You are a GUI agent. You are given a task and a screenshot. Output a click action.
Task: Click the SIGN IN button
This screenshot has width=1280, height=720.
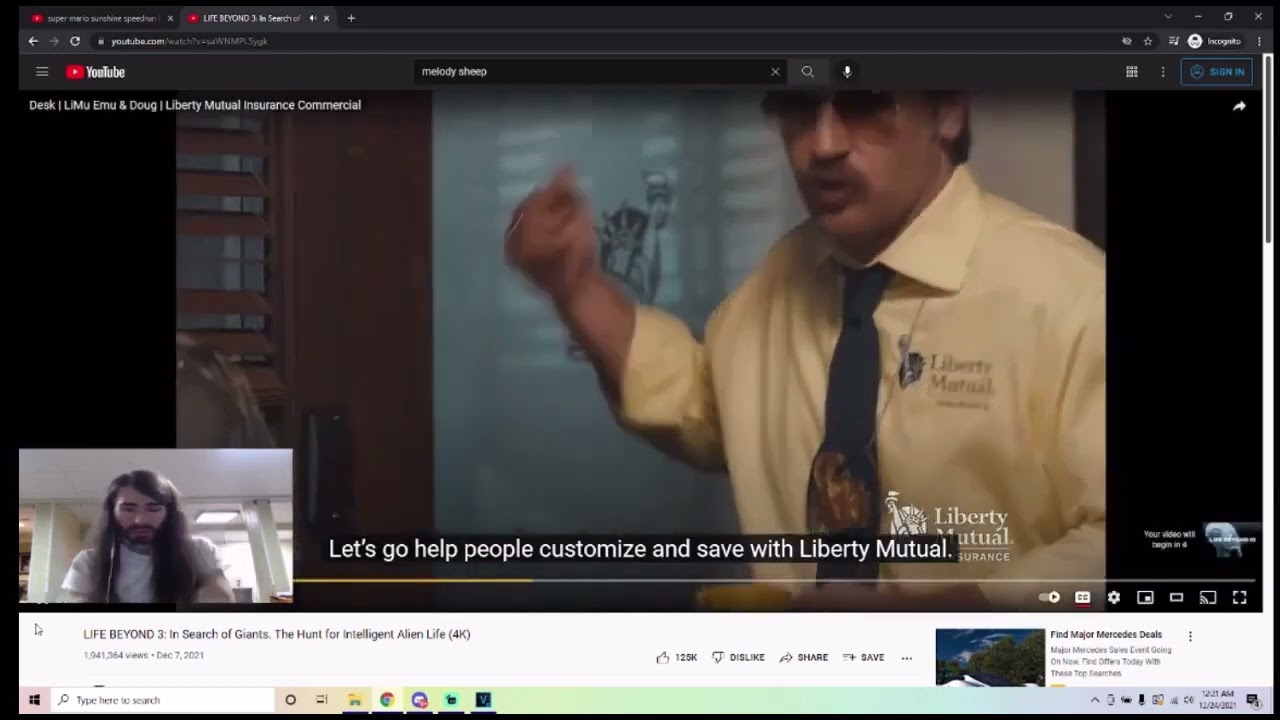[x=1217, y=72]
